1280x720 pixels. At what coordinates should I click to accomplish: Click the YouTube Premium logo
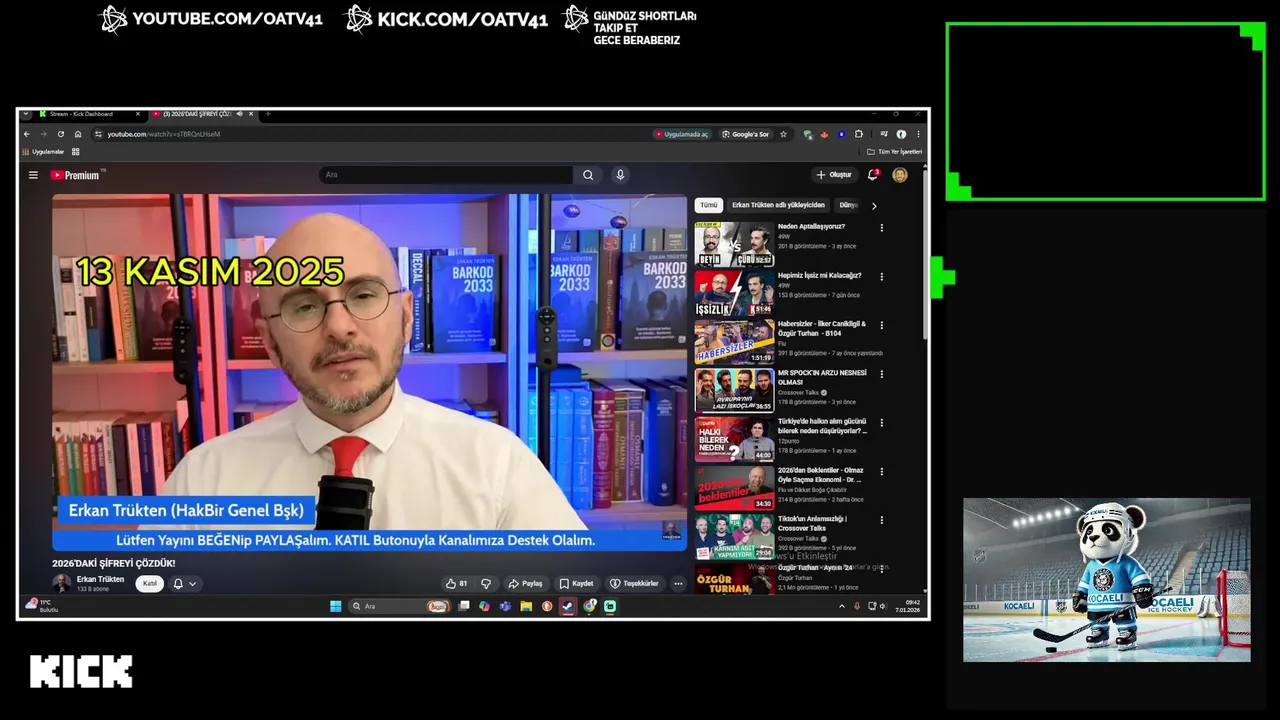pyautogui.click(x=75, y=175)
